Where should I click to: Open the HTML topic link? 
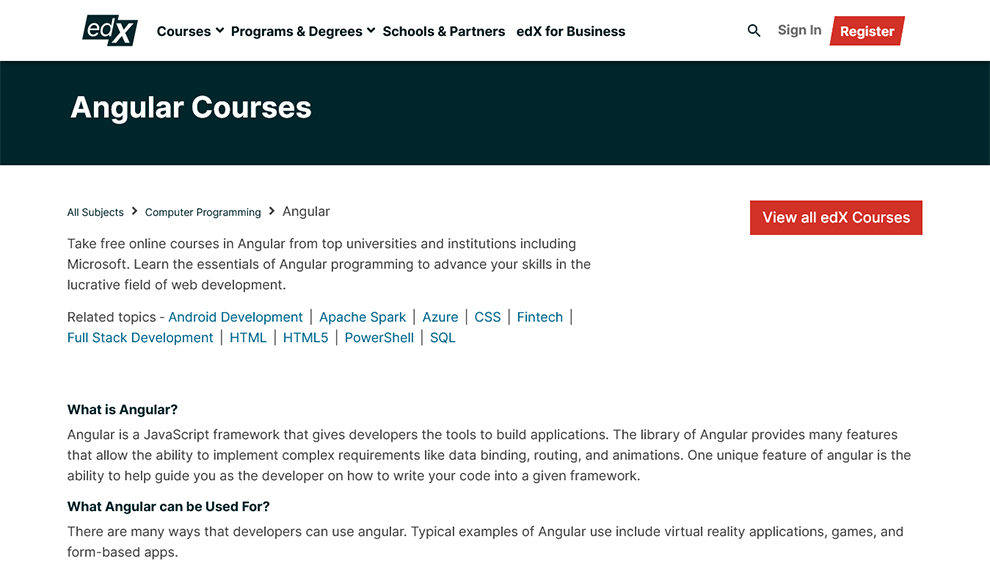click(248, 338)
